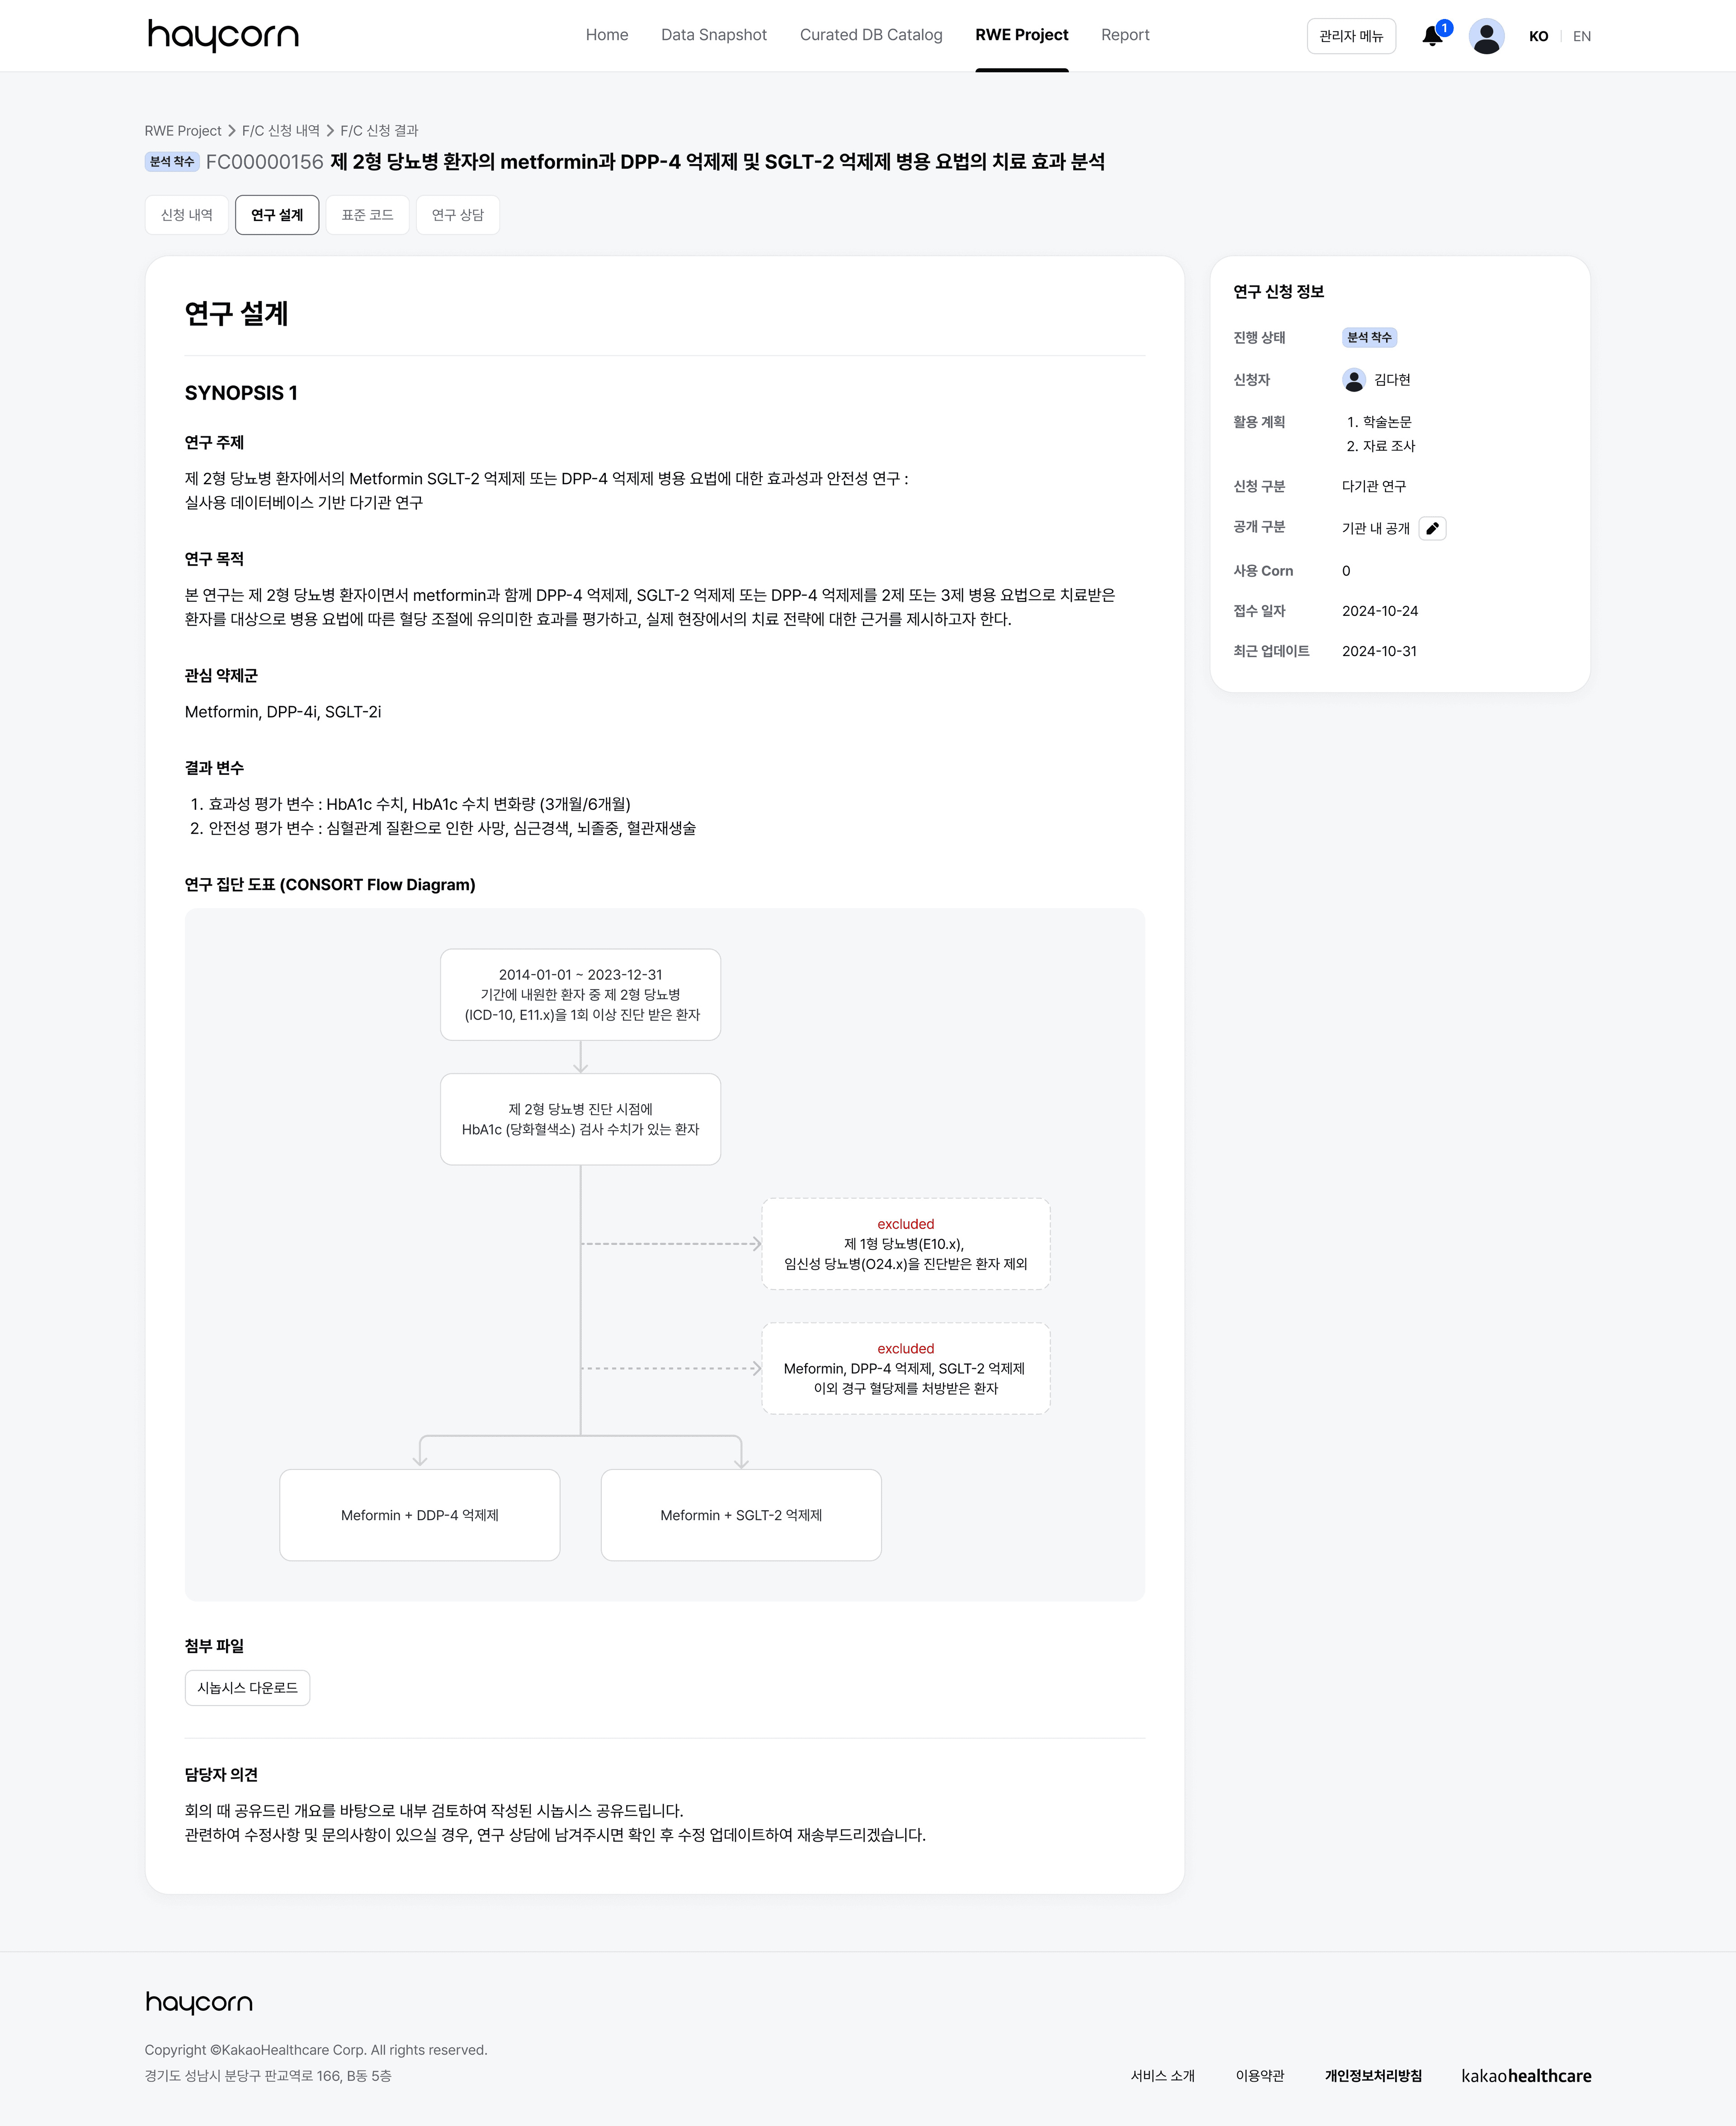
Task: Switch interface language to EN
Action: point(1582,36)
